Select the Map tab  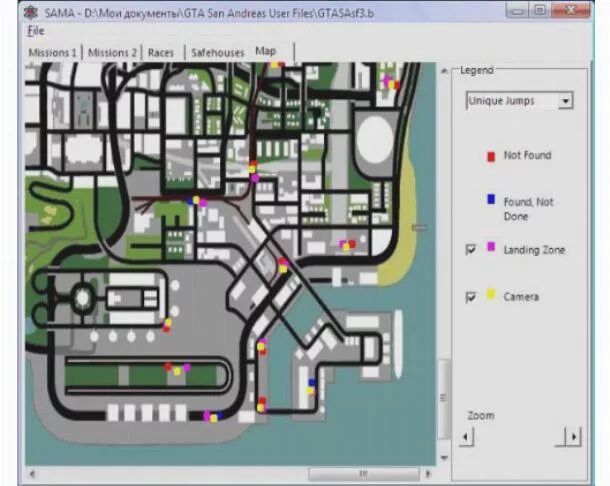coord(266,51)
